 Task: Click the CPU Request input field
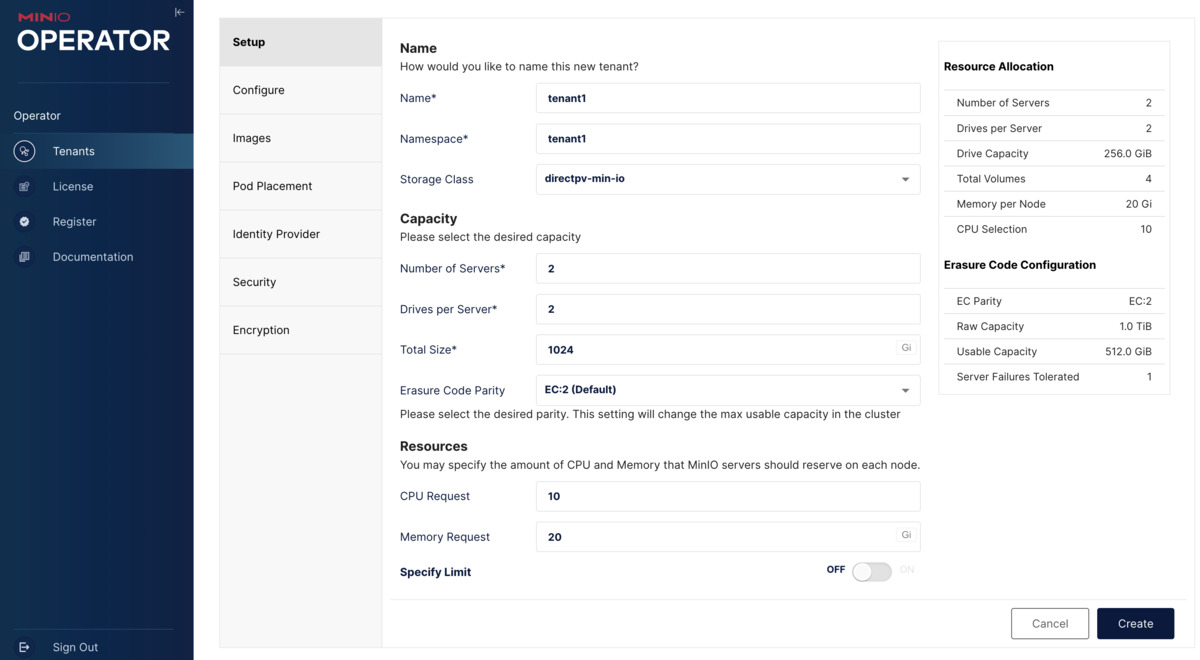point(728,496)
